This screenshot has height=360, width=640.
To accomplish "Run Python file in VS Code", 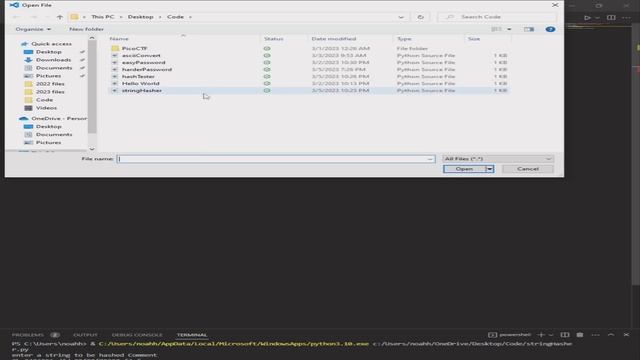I will tap(587, 18).
